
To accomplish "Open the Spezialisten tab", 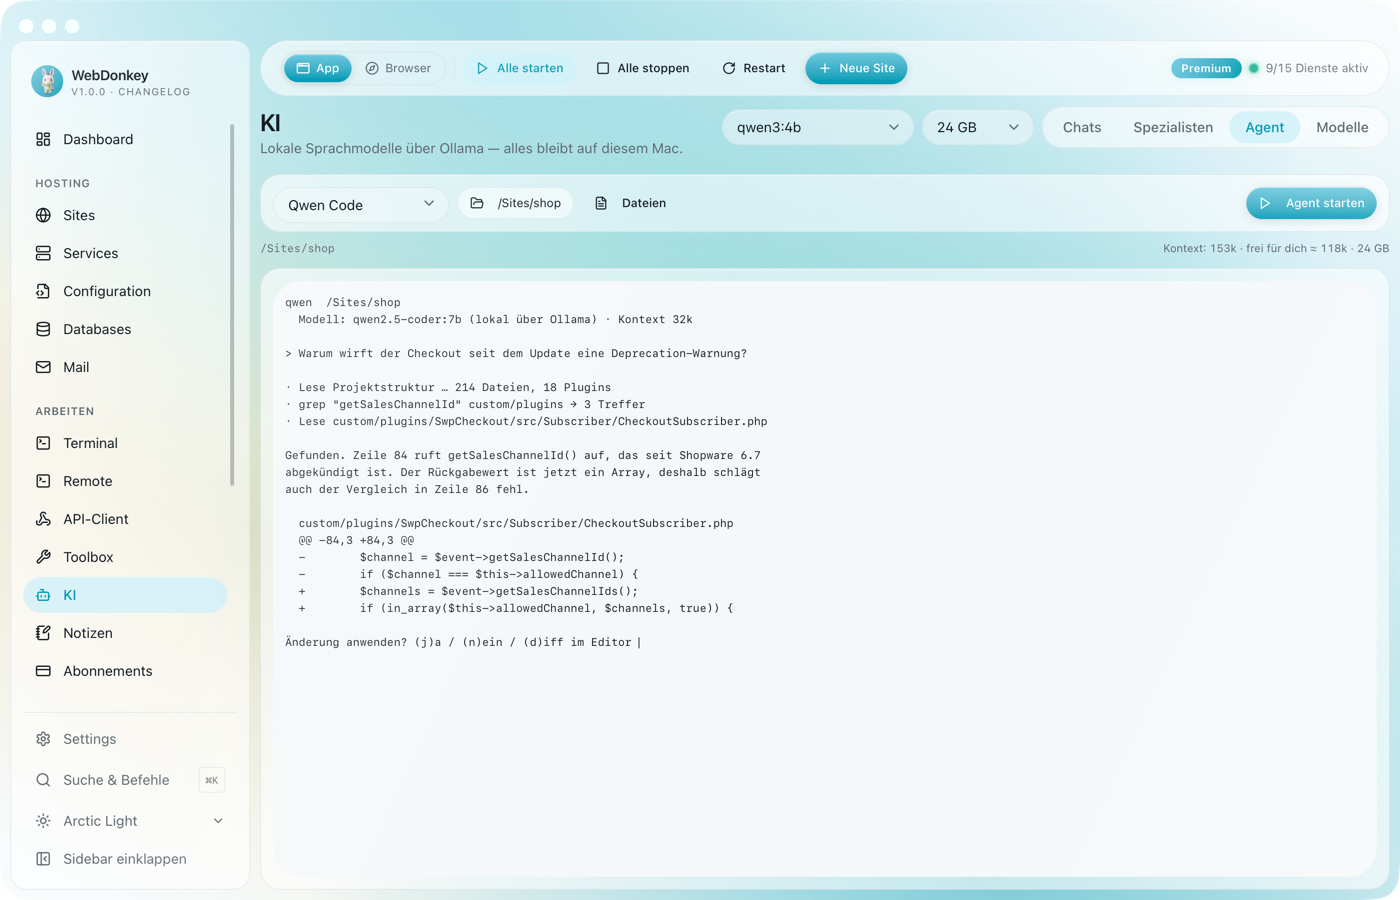I will [1173, 127].
